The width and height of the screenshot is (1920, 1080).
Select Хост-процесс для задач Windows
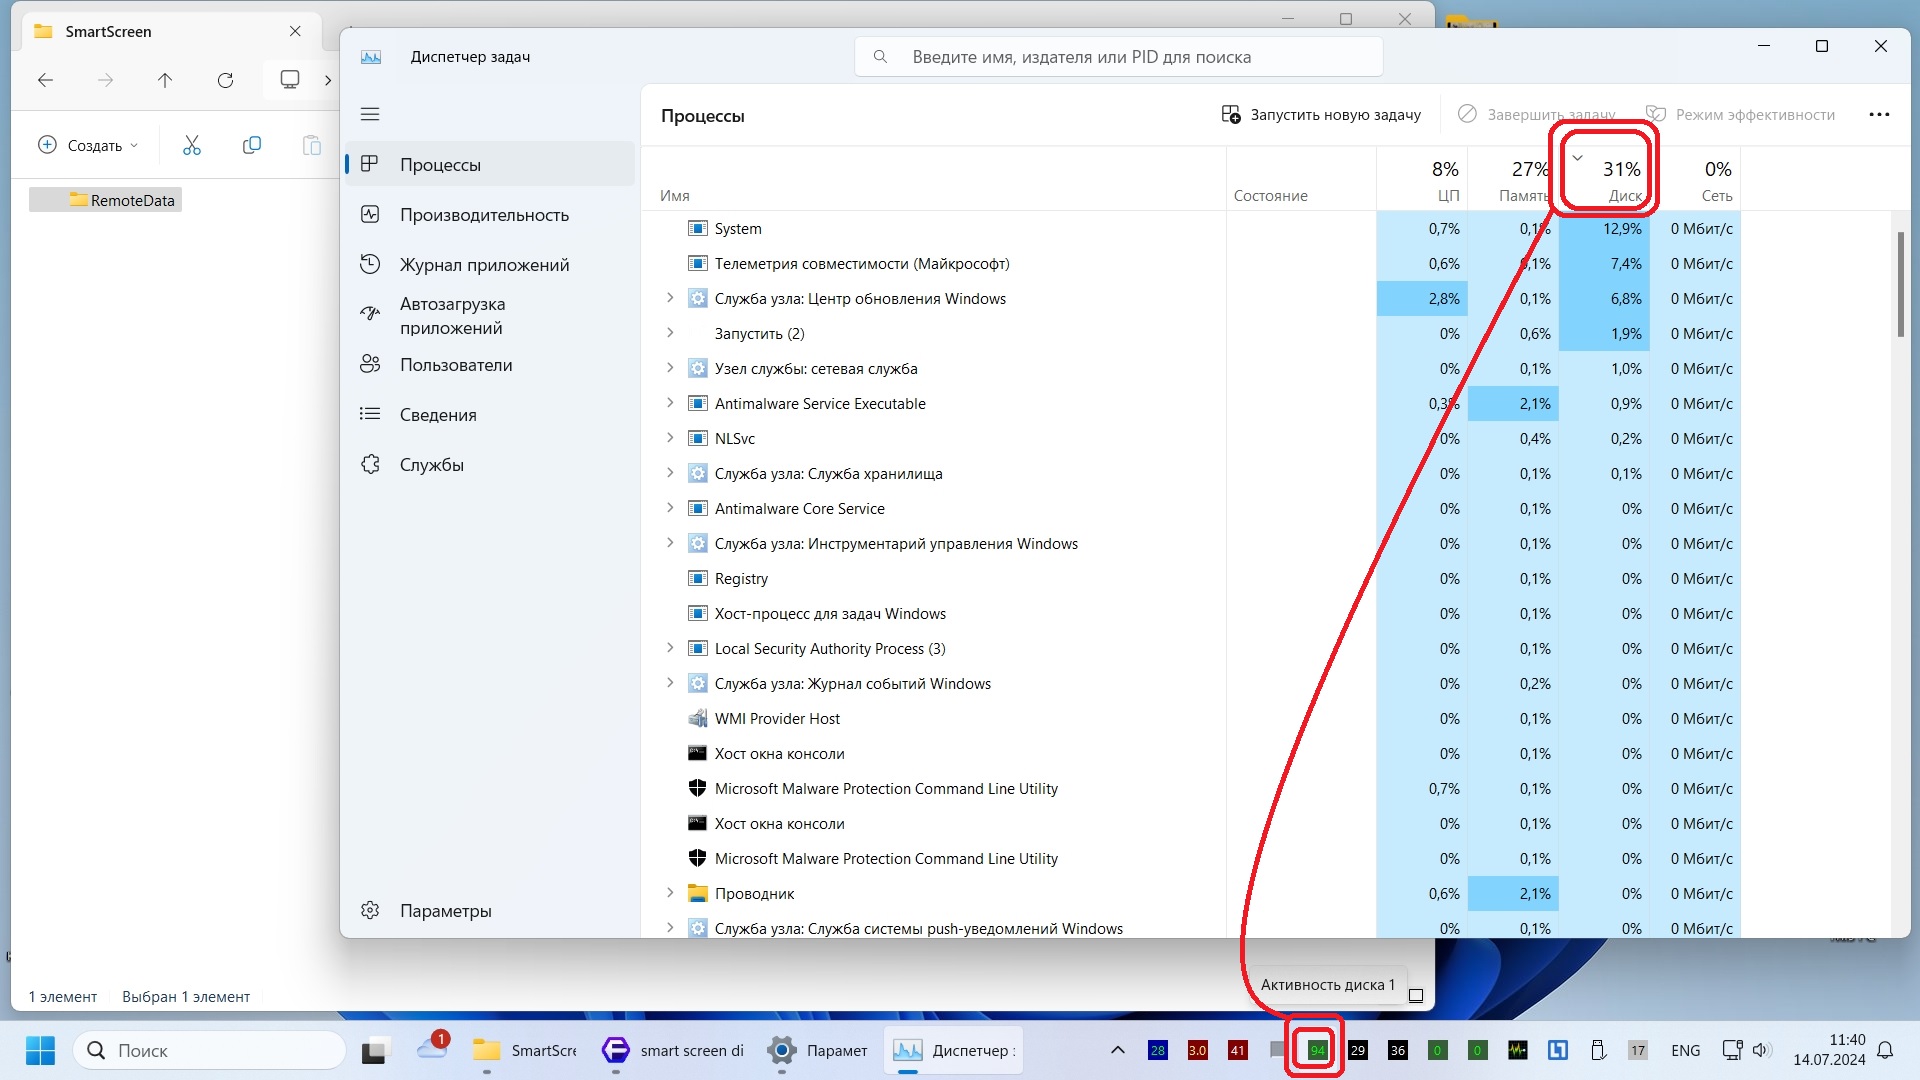[1190, 614]
